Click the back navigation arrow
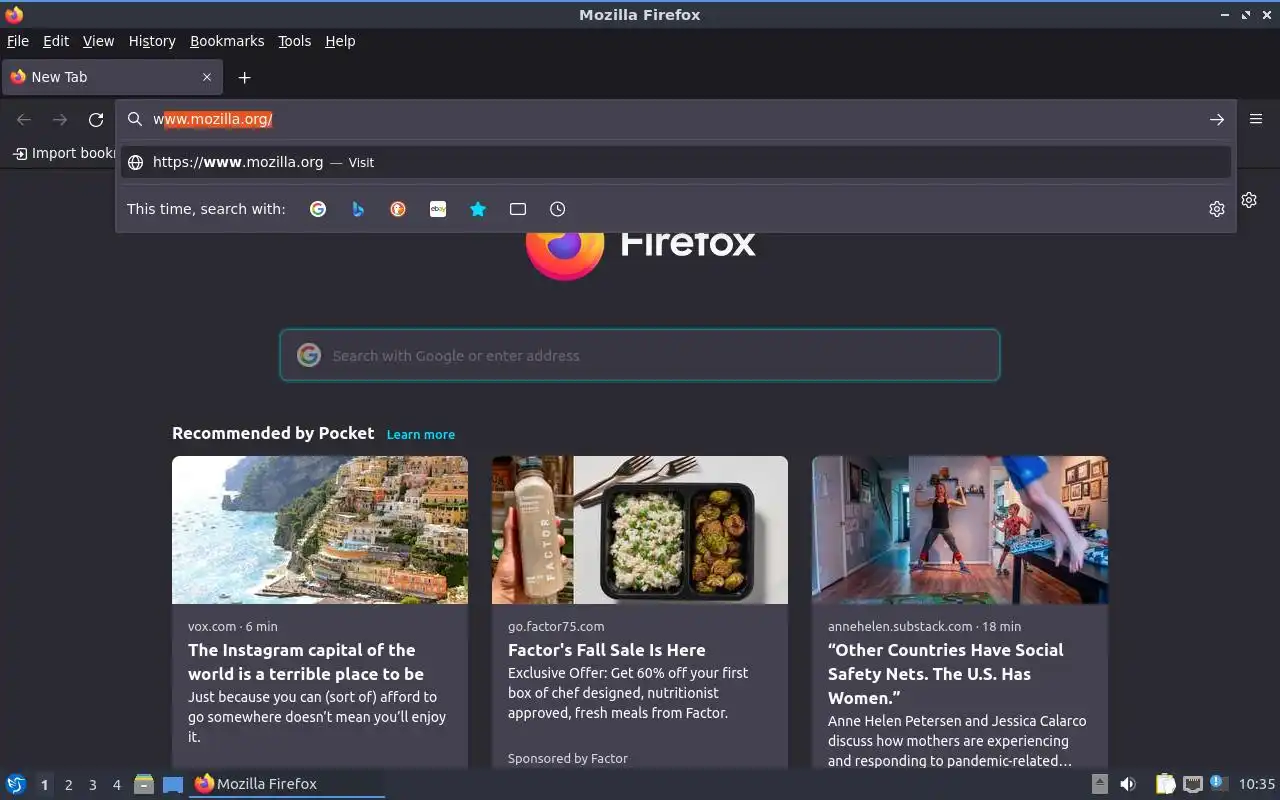This screenshot has height=800, width=1280. [24, 120]
